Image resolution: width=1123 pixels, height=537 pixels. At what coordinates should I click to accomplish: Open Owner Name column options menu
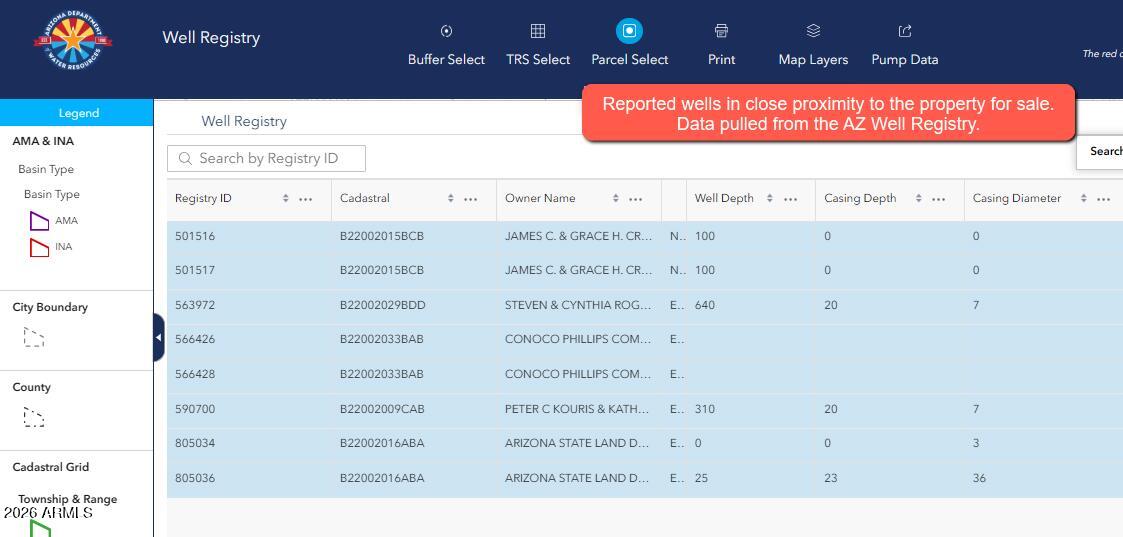click(x=635, y=199)
